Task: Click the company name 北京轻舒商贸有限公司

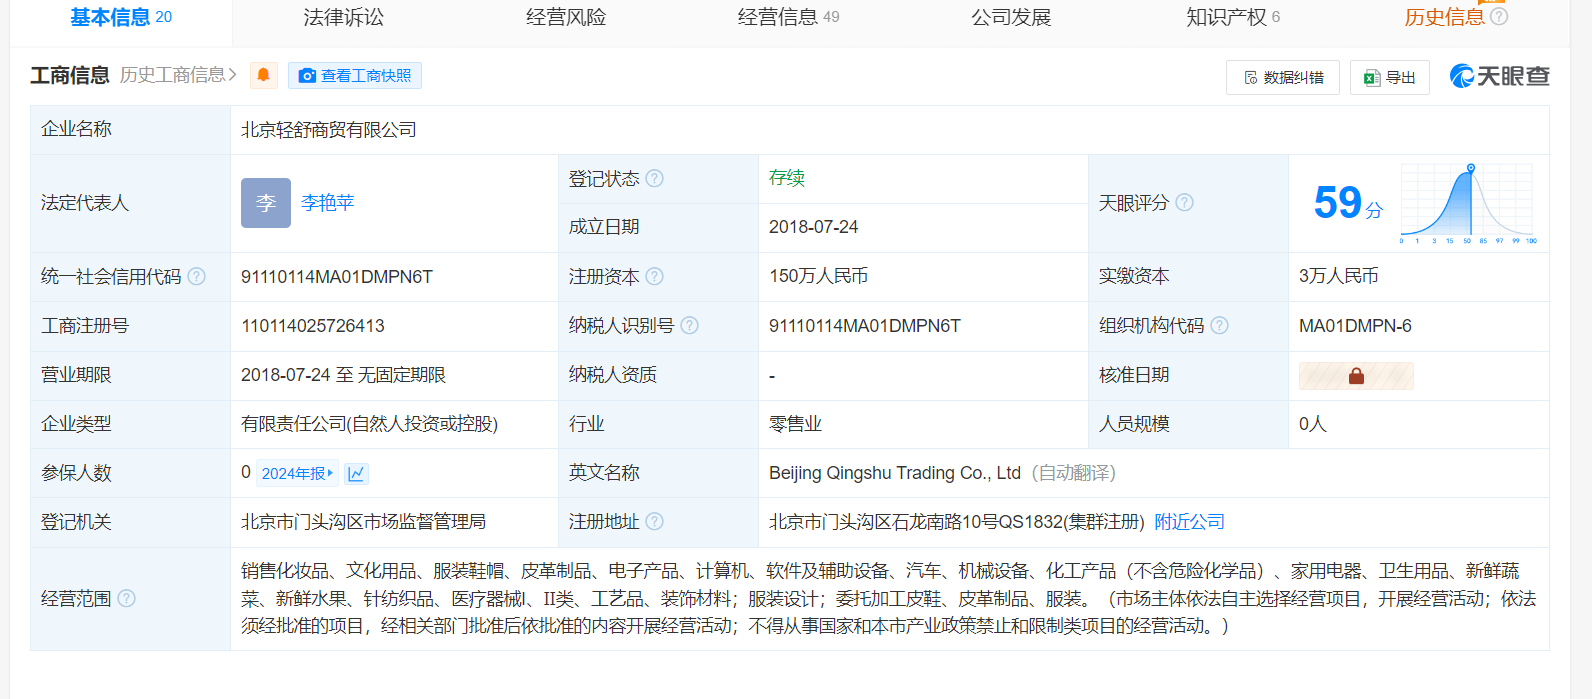Action: pos(329,130)
